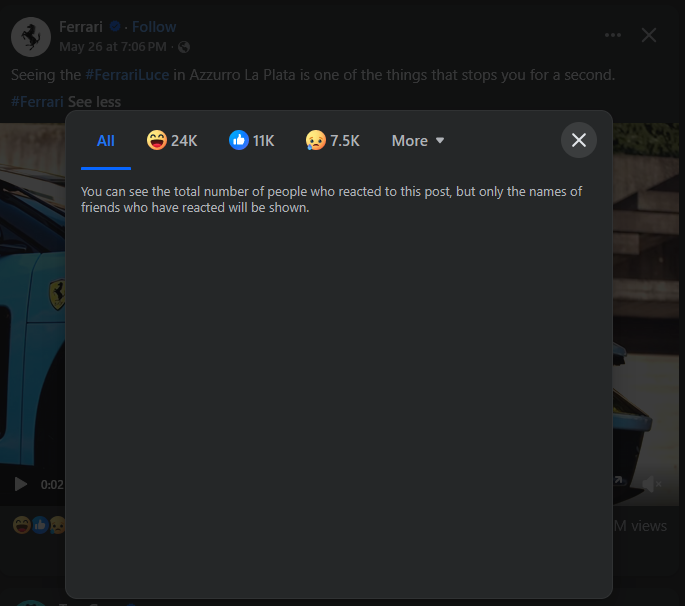Open the Ferrari page name

(x=81, y=27)
